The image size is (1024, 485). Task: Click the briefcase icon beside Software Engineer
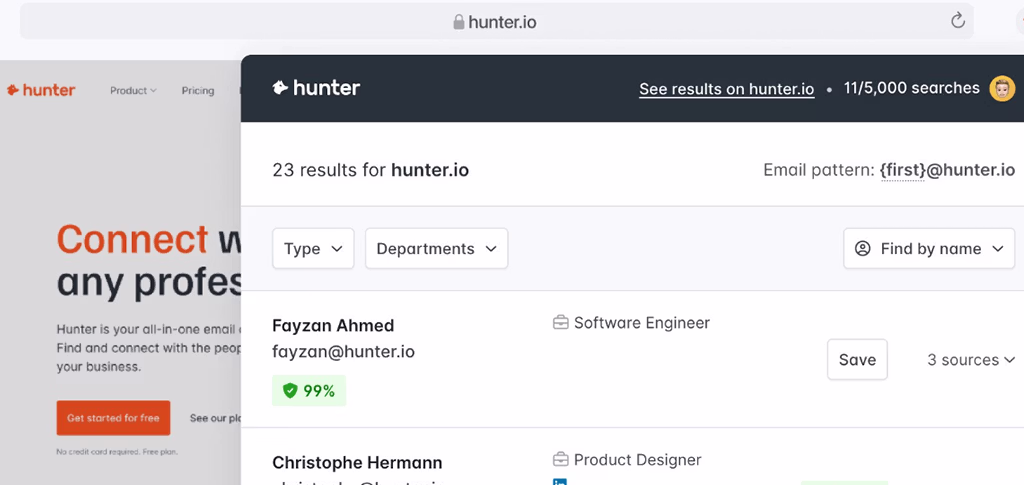pos(560,322)
